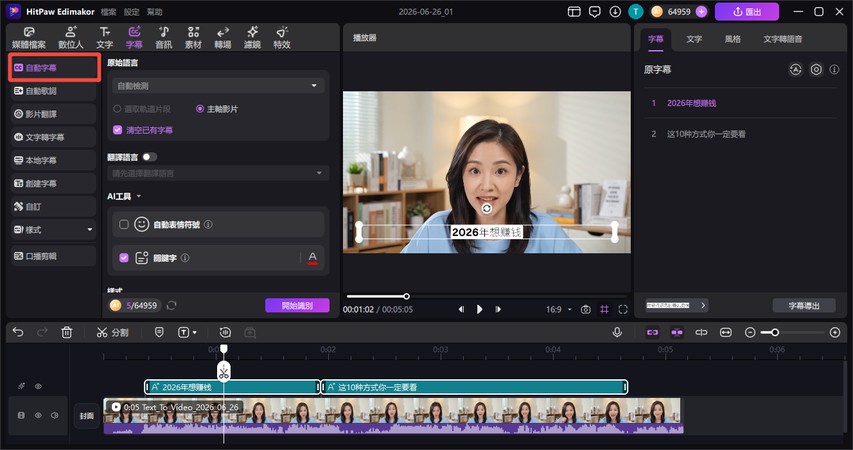
Task: Uncheck 清空已有字幕 checkbox
Action: point(118,130)
